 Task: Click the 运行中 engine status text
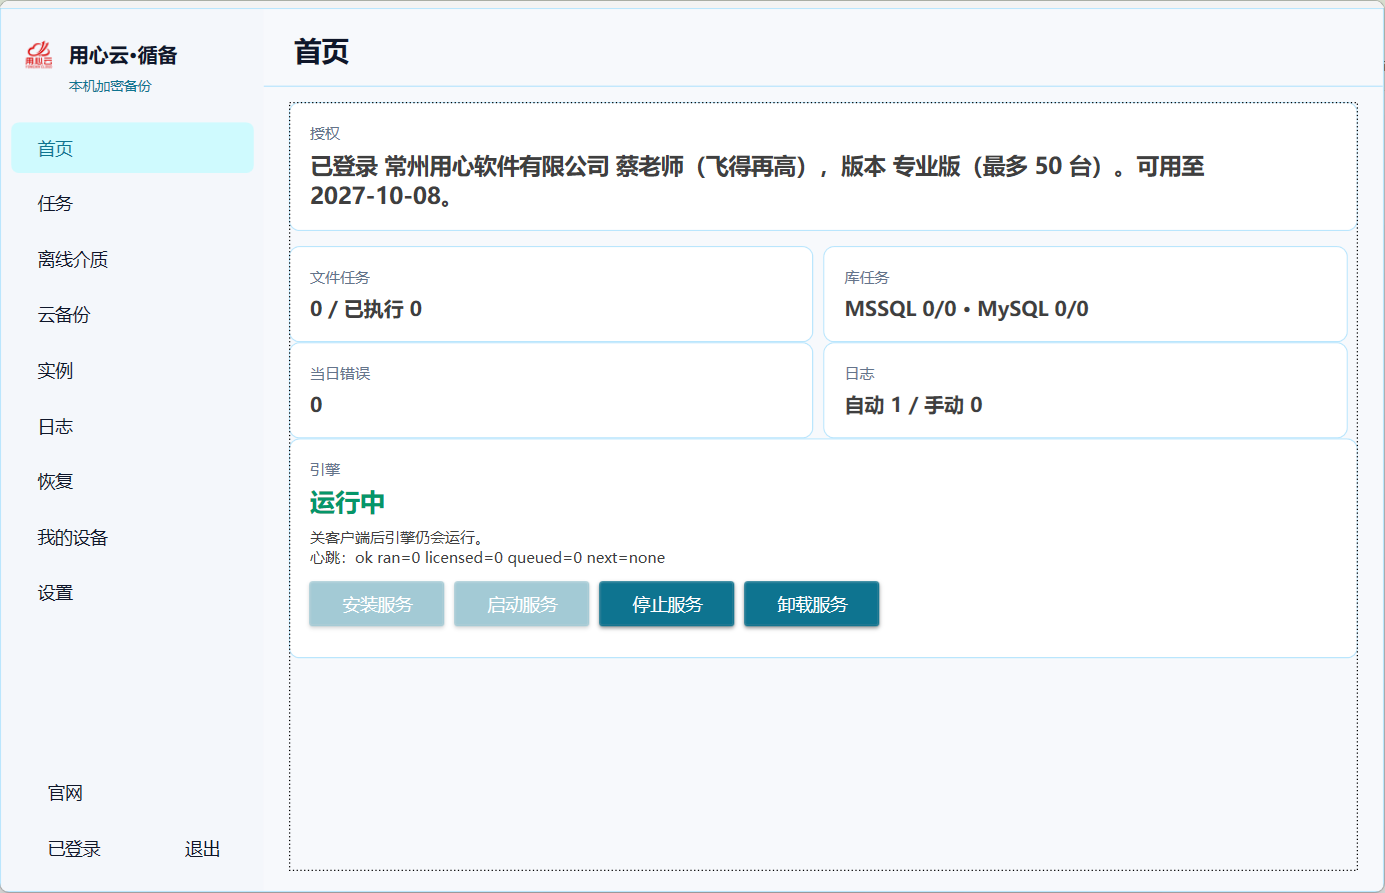coord(347,502)
